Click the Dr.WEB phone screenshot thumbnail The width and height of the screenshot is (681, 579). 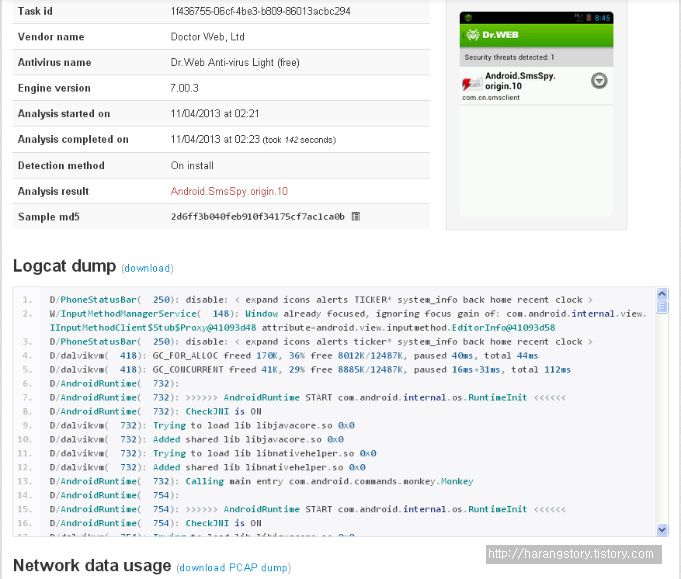536,114
